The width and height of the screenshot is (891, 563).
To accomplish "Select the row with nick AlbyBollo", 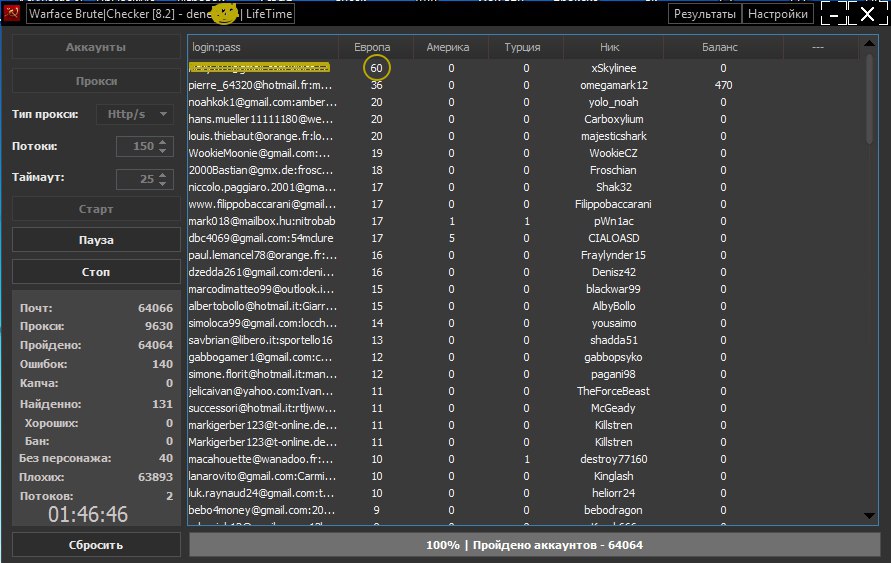I will pos(523,306).
